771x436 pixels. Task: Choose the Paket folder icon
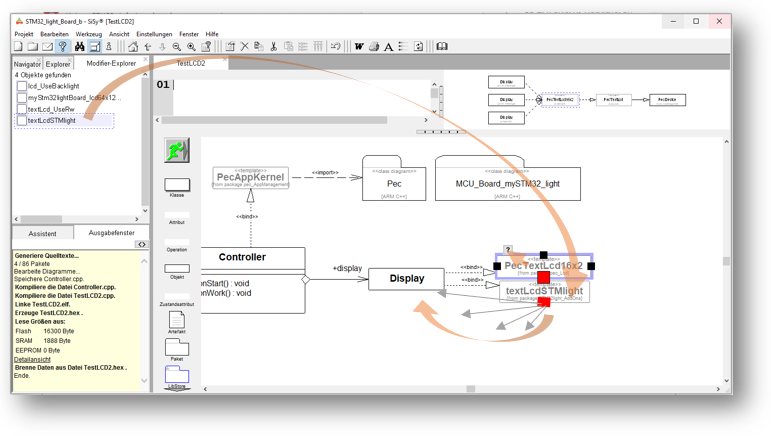177,348
